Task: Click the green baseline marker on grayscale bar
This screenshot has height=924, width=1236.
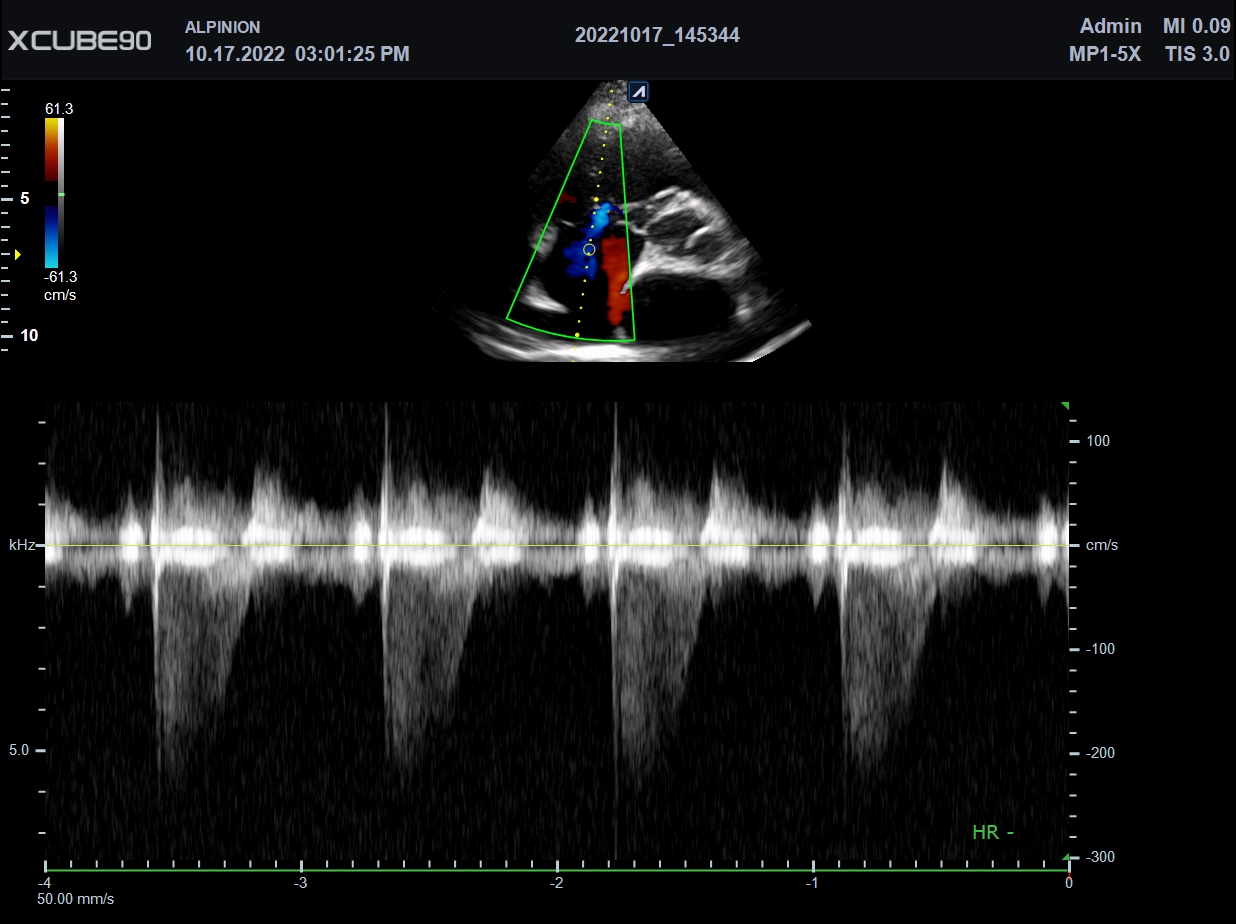Action: click(61, 194)
